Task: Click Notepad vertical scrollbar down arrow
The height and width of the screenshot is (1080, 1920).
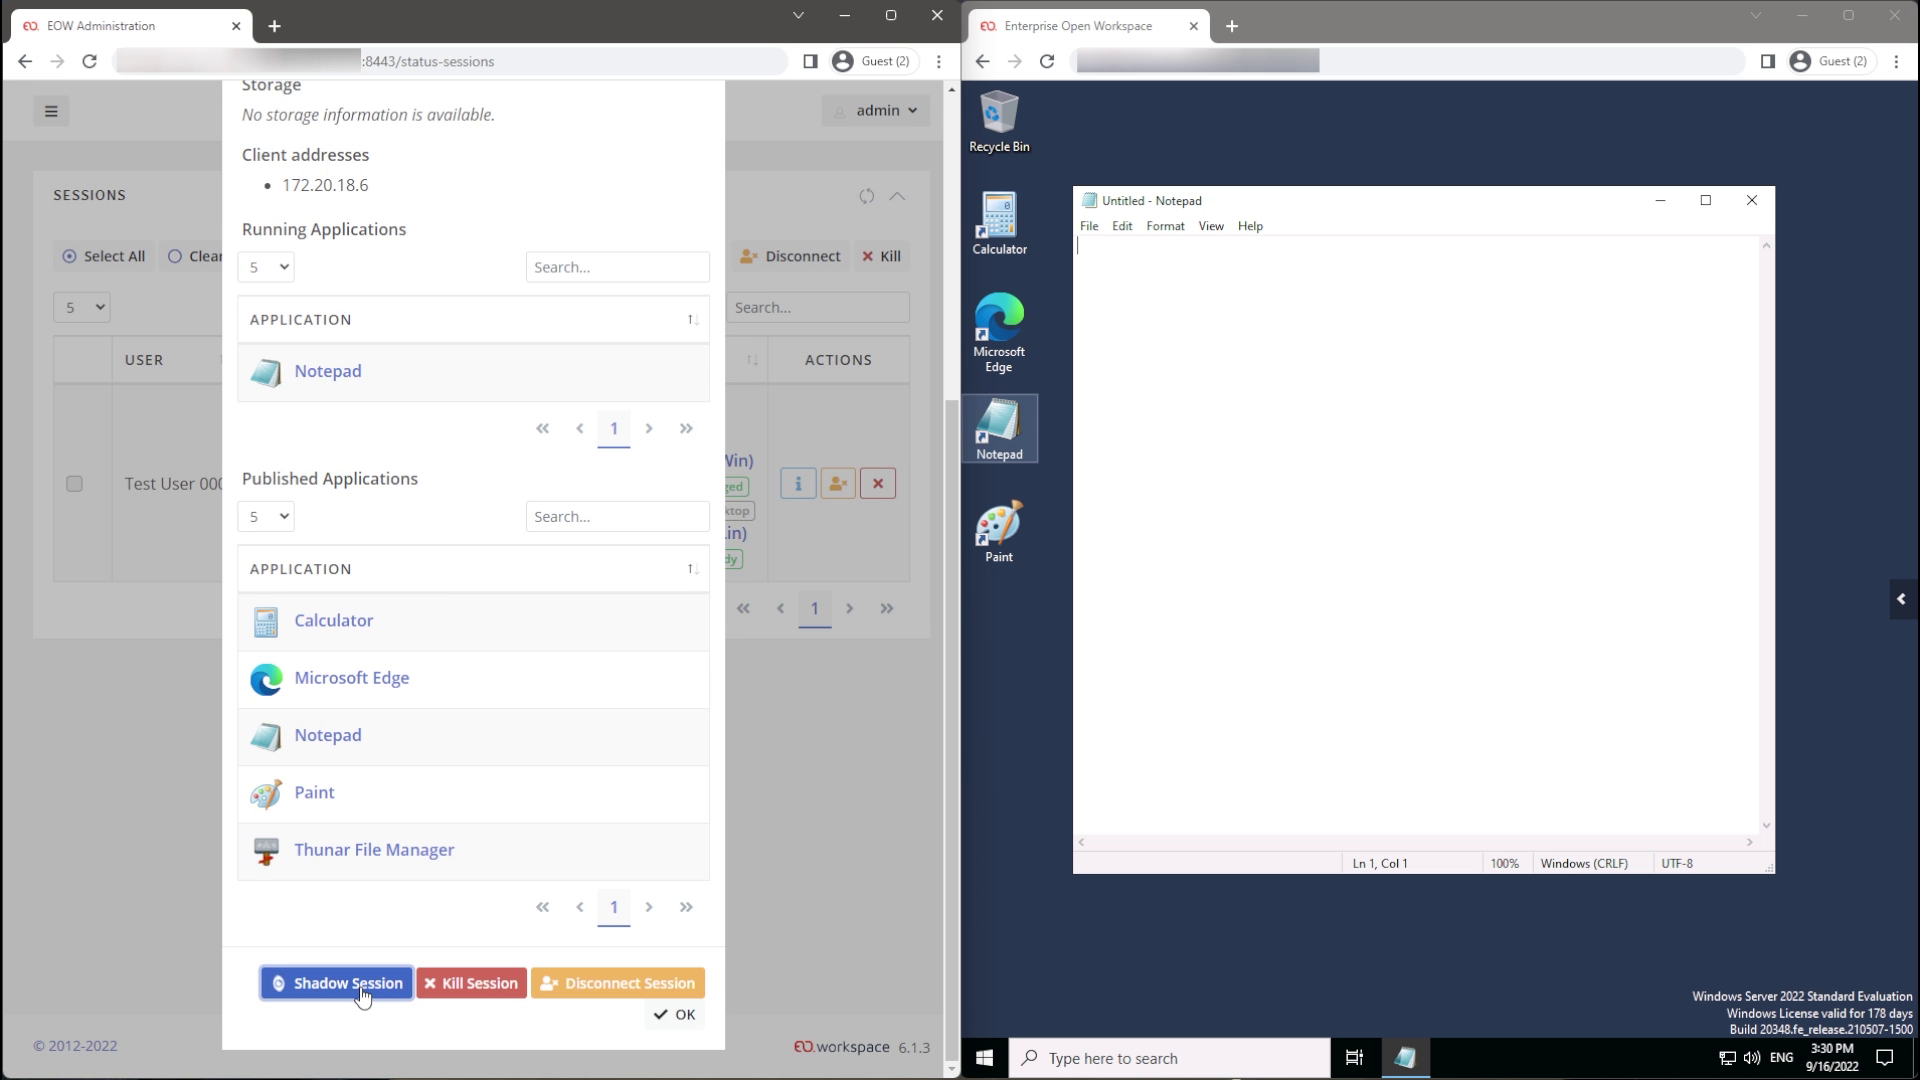Action: pyautogui.click(x=1766, y=826)
